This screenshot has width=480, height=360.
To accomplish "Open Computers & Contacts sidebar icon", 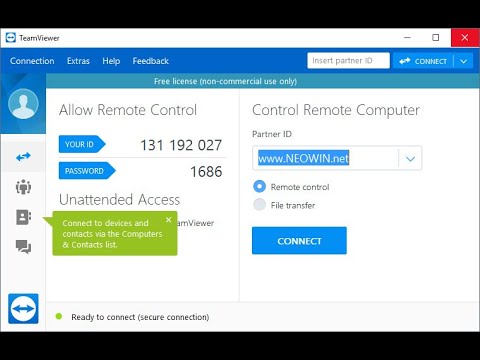I will pos(23,217).
